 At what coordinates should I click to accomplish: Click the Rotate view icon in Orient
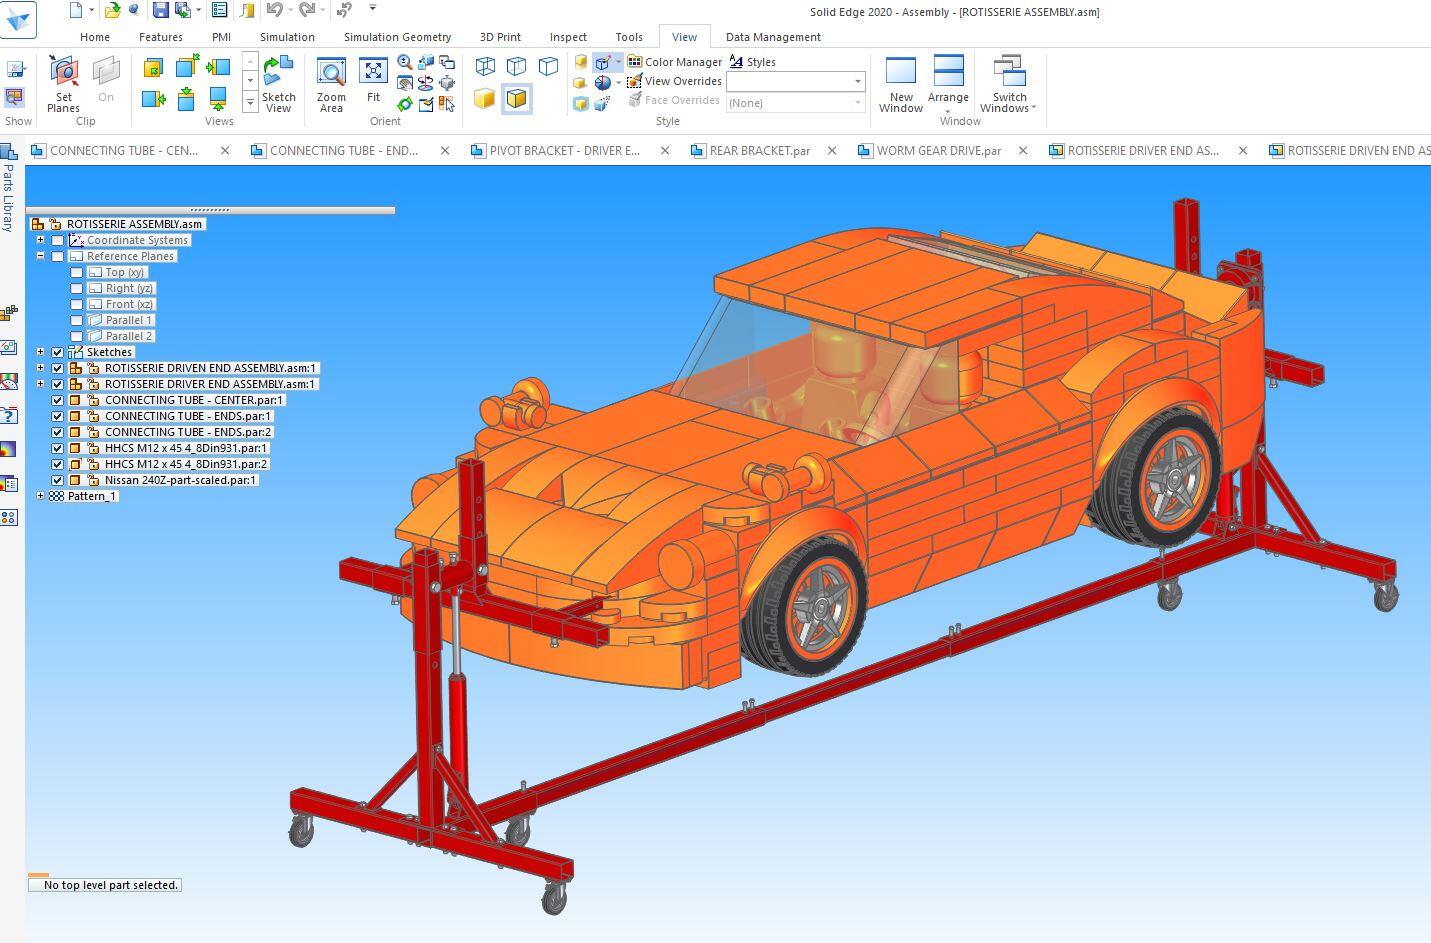pyautogui.click(x=426, y=83)
